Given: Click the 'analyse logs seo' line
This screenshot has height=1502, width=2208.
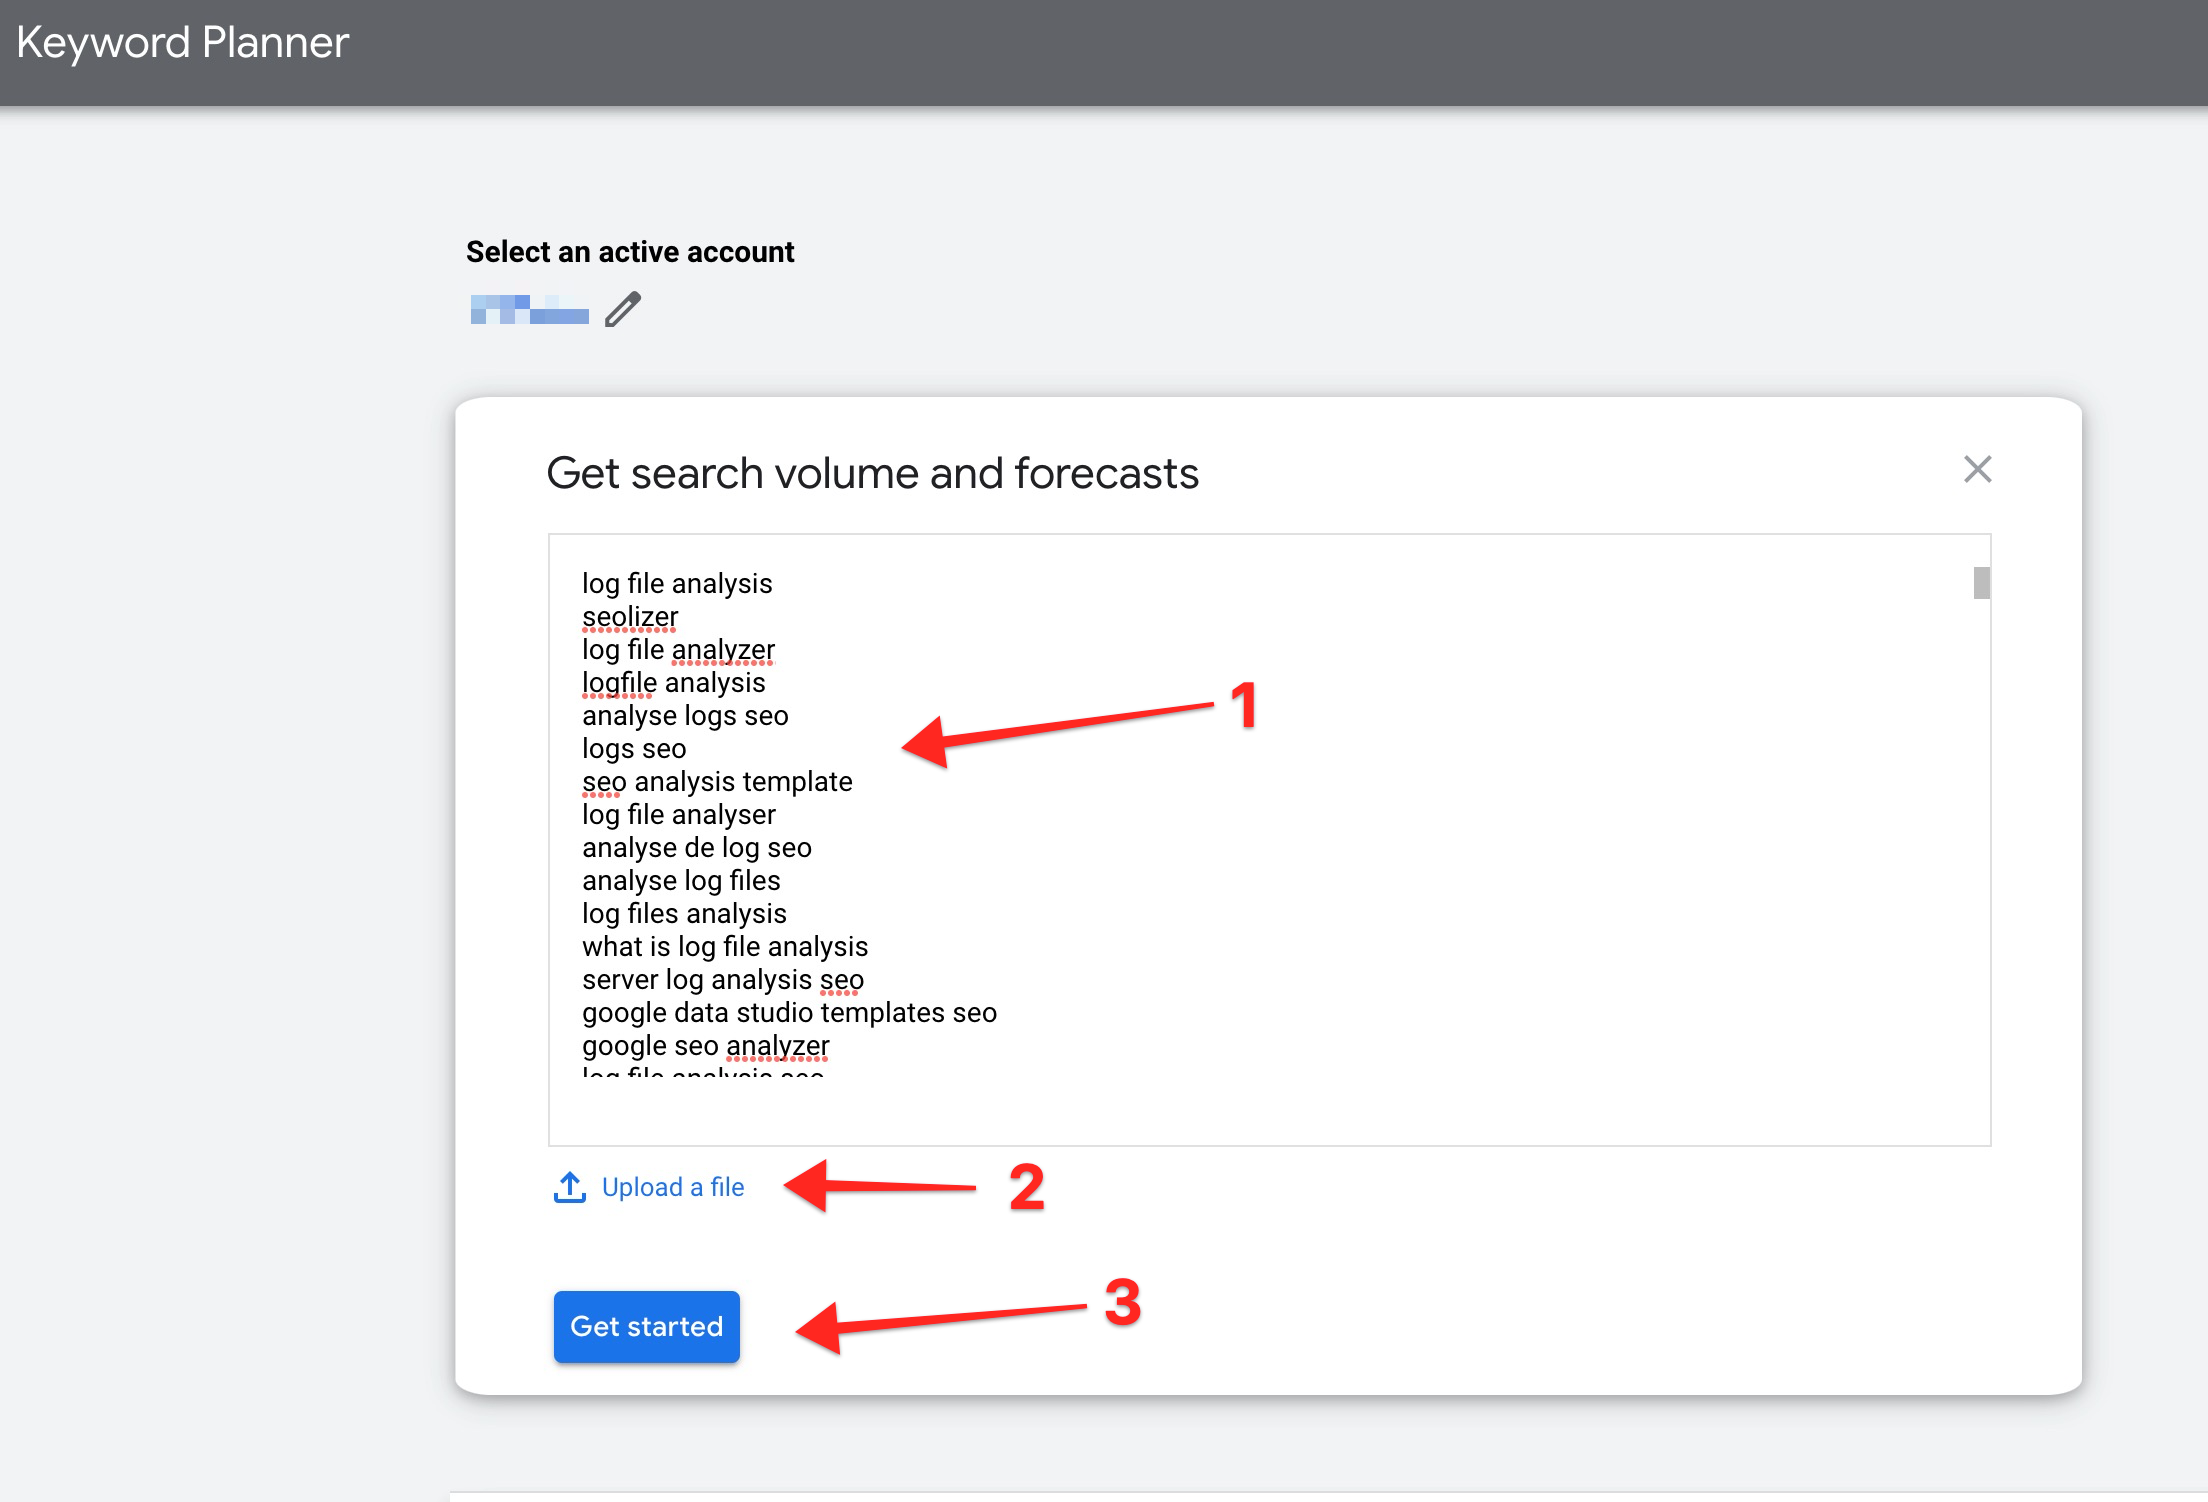Looking at the screenshot, I should coord(685,716).
